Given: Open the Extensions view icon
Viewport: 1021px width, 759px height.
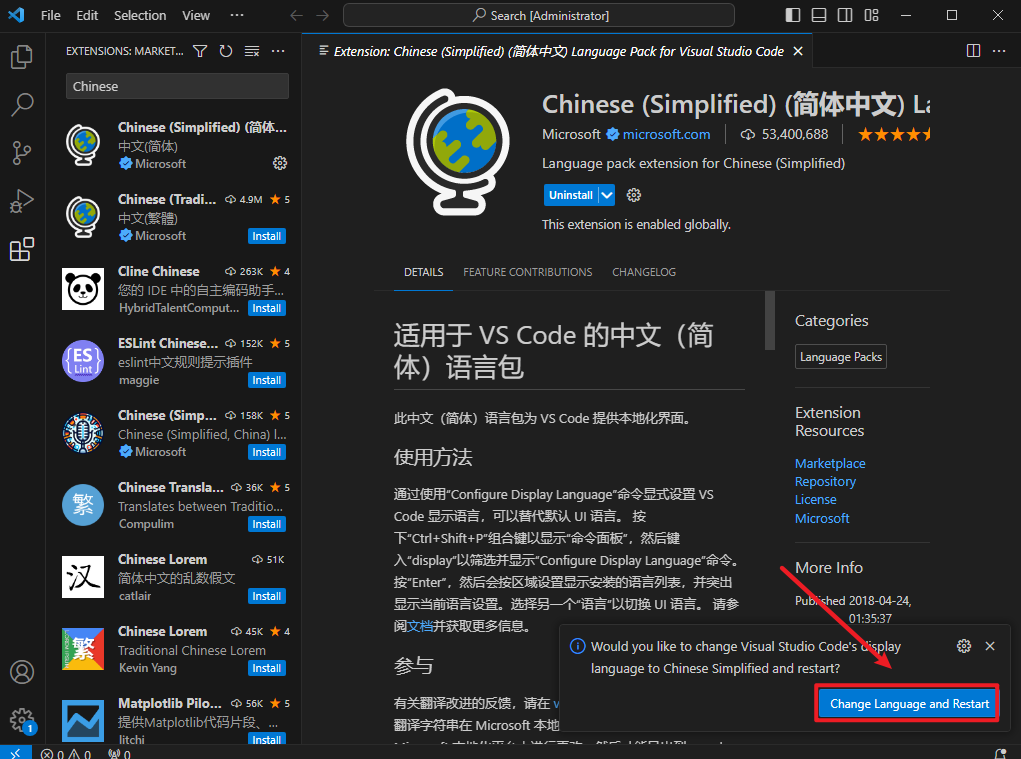Looking at the screenshot, I should coord(21,249).
